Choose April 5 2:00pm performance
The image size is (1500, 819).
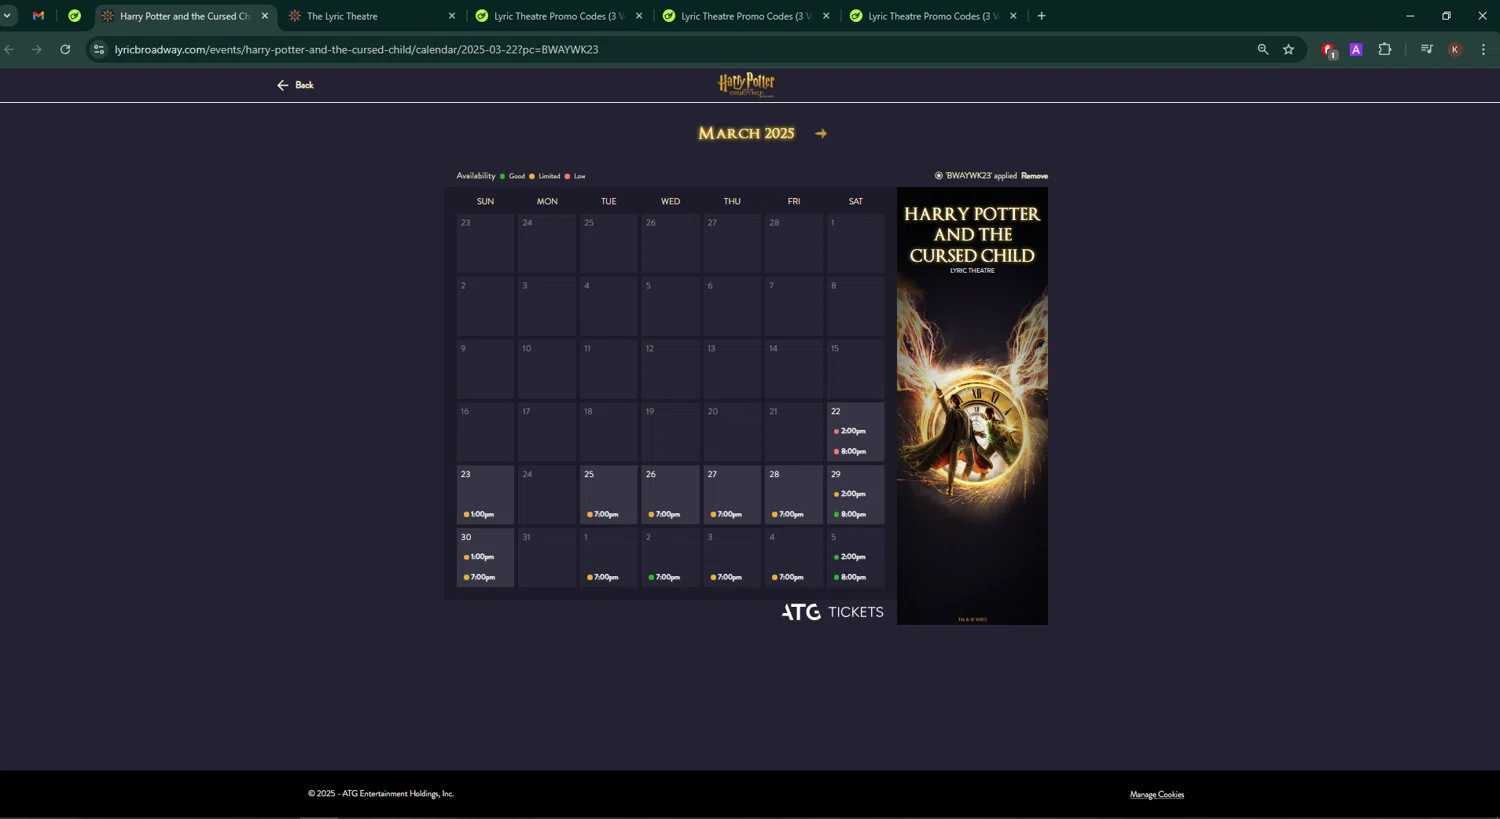coord(850,557)
